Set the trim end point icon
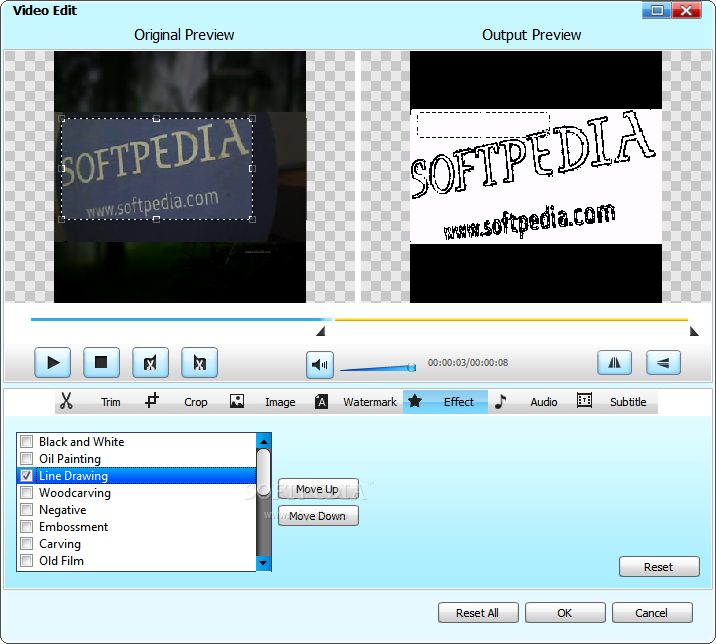This screenshot has width=716, height=644. 199,363
